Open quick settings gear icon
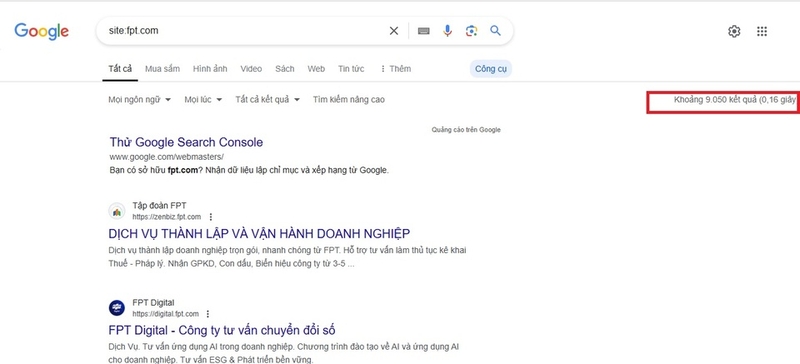Screen dimensions: 800x364 (x=734, y=31)
